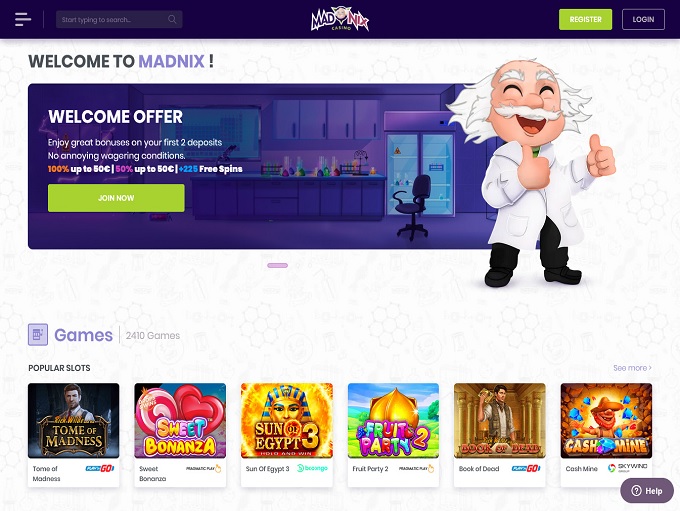Select the active banner carousel indicator
Viewport: 680px width, 511px height.
point(278,265)
